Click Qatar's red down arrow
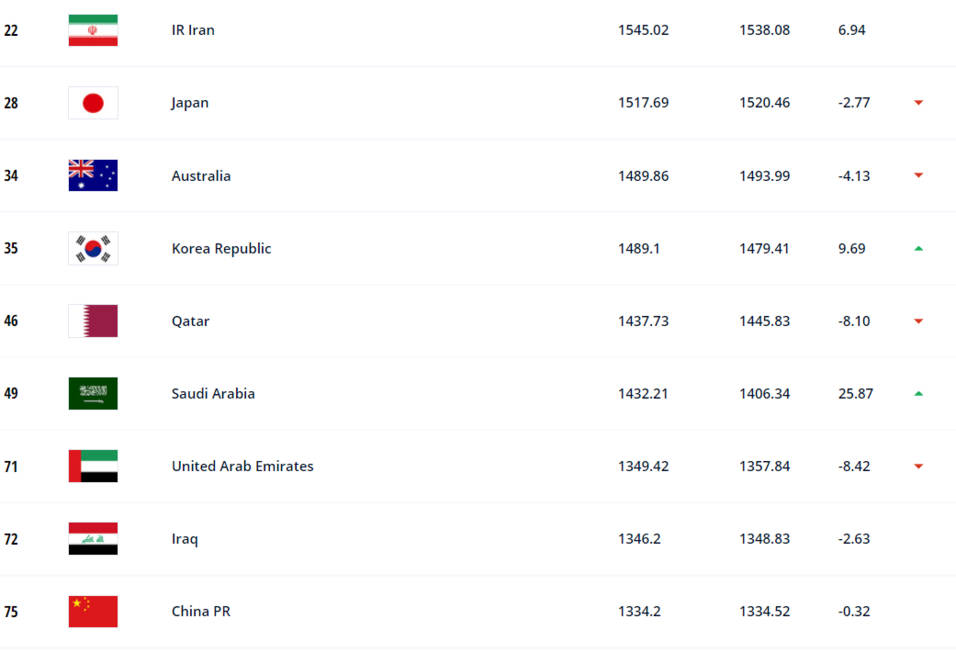This screenshot has height=666, width=956. click(x=918, y=321)
